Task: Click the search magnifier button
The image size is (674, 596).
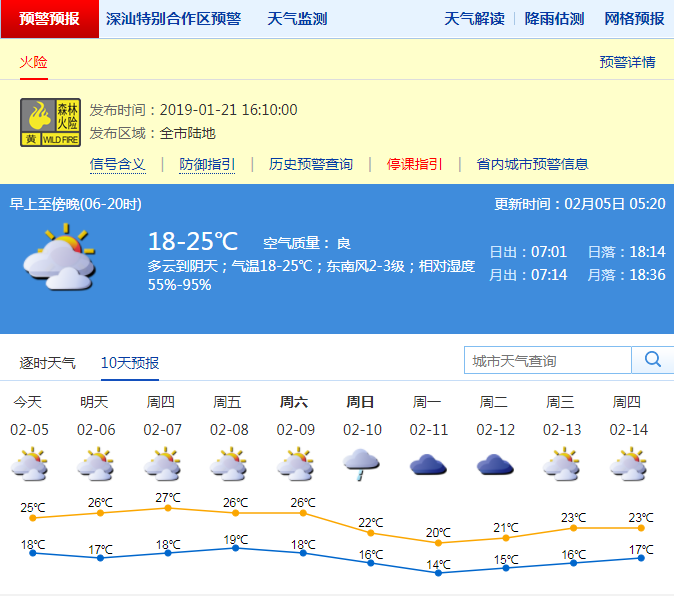Action: [653, 360]
